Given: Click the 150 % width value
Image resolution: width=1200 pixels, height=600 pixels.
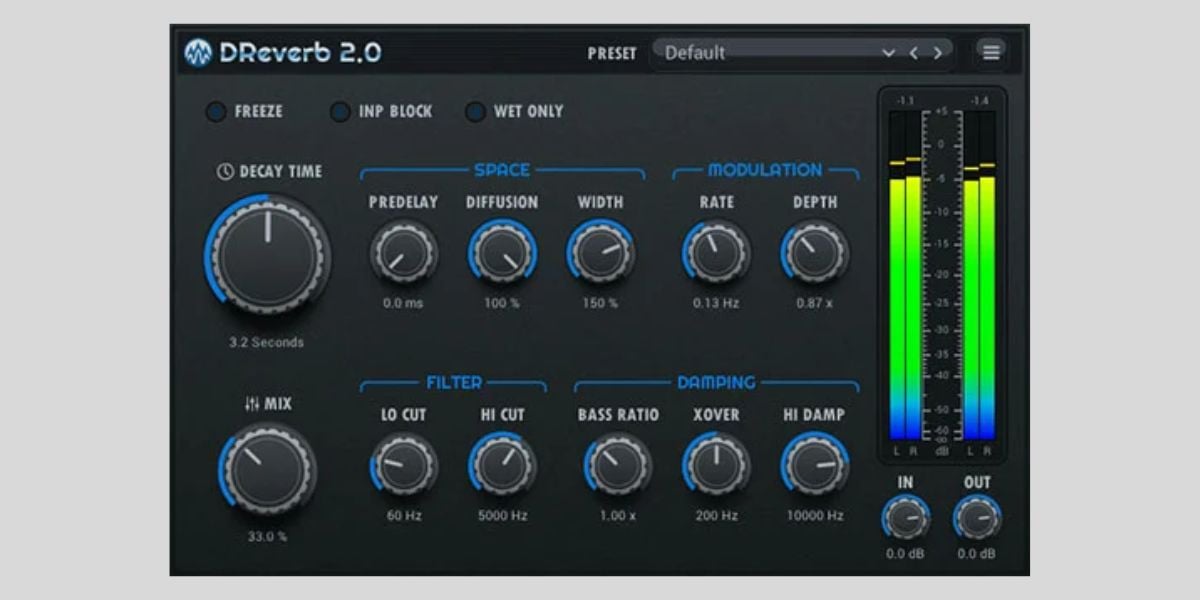Looking at the screenshot, I should tap(599, 302).
